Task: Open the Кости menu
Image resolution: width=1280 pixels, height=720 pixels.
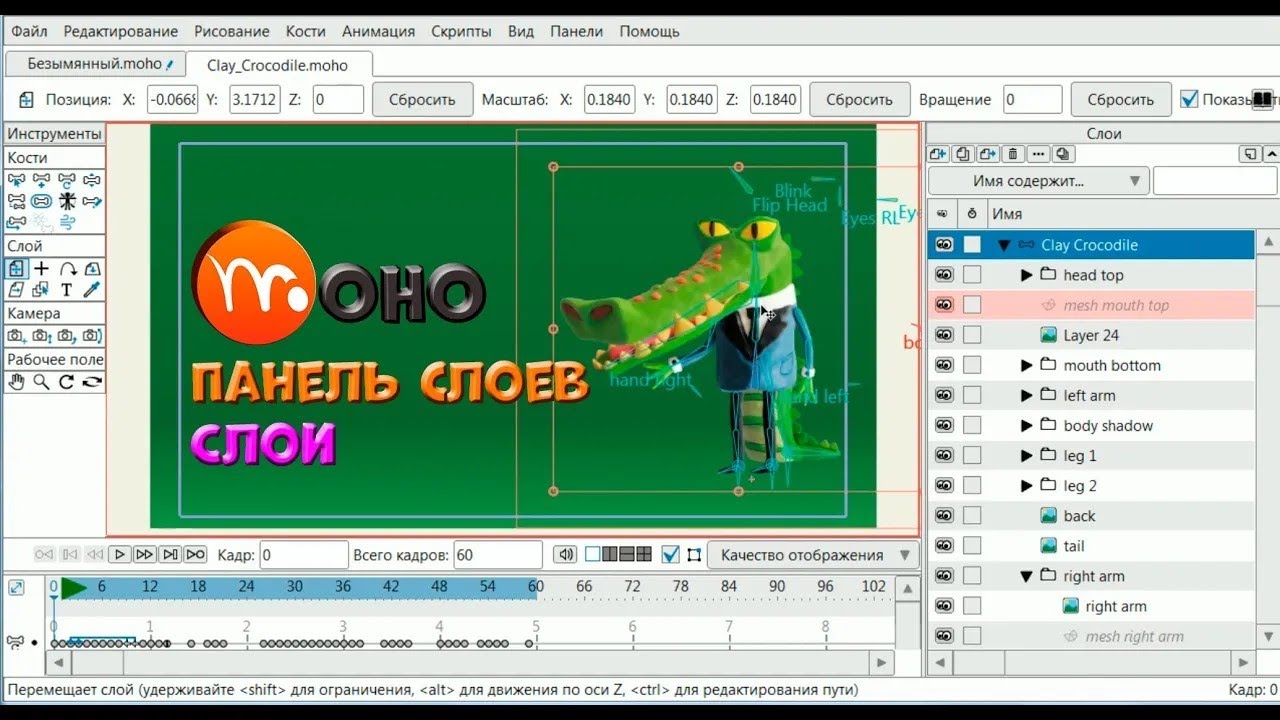Action: coord(305,31)
